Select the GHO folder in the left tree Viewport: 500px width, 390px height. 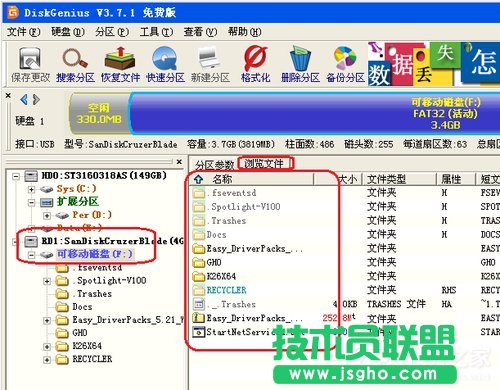[80, 333]
